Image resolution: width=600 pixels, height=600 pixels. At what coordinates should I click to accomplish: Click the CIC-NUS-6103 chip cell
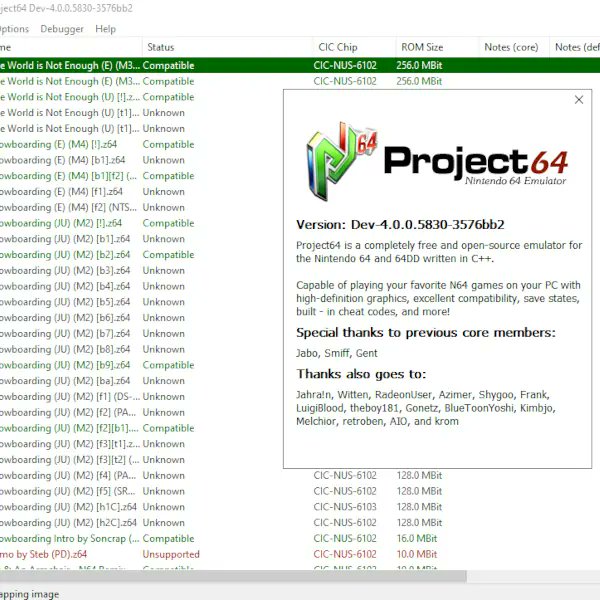click(x=345, y=507)
